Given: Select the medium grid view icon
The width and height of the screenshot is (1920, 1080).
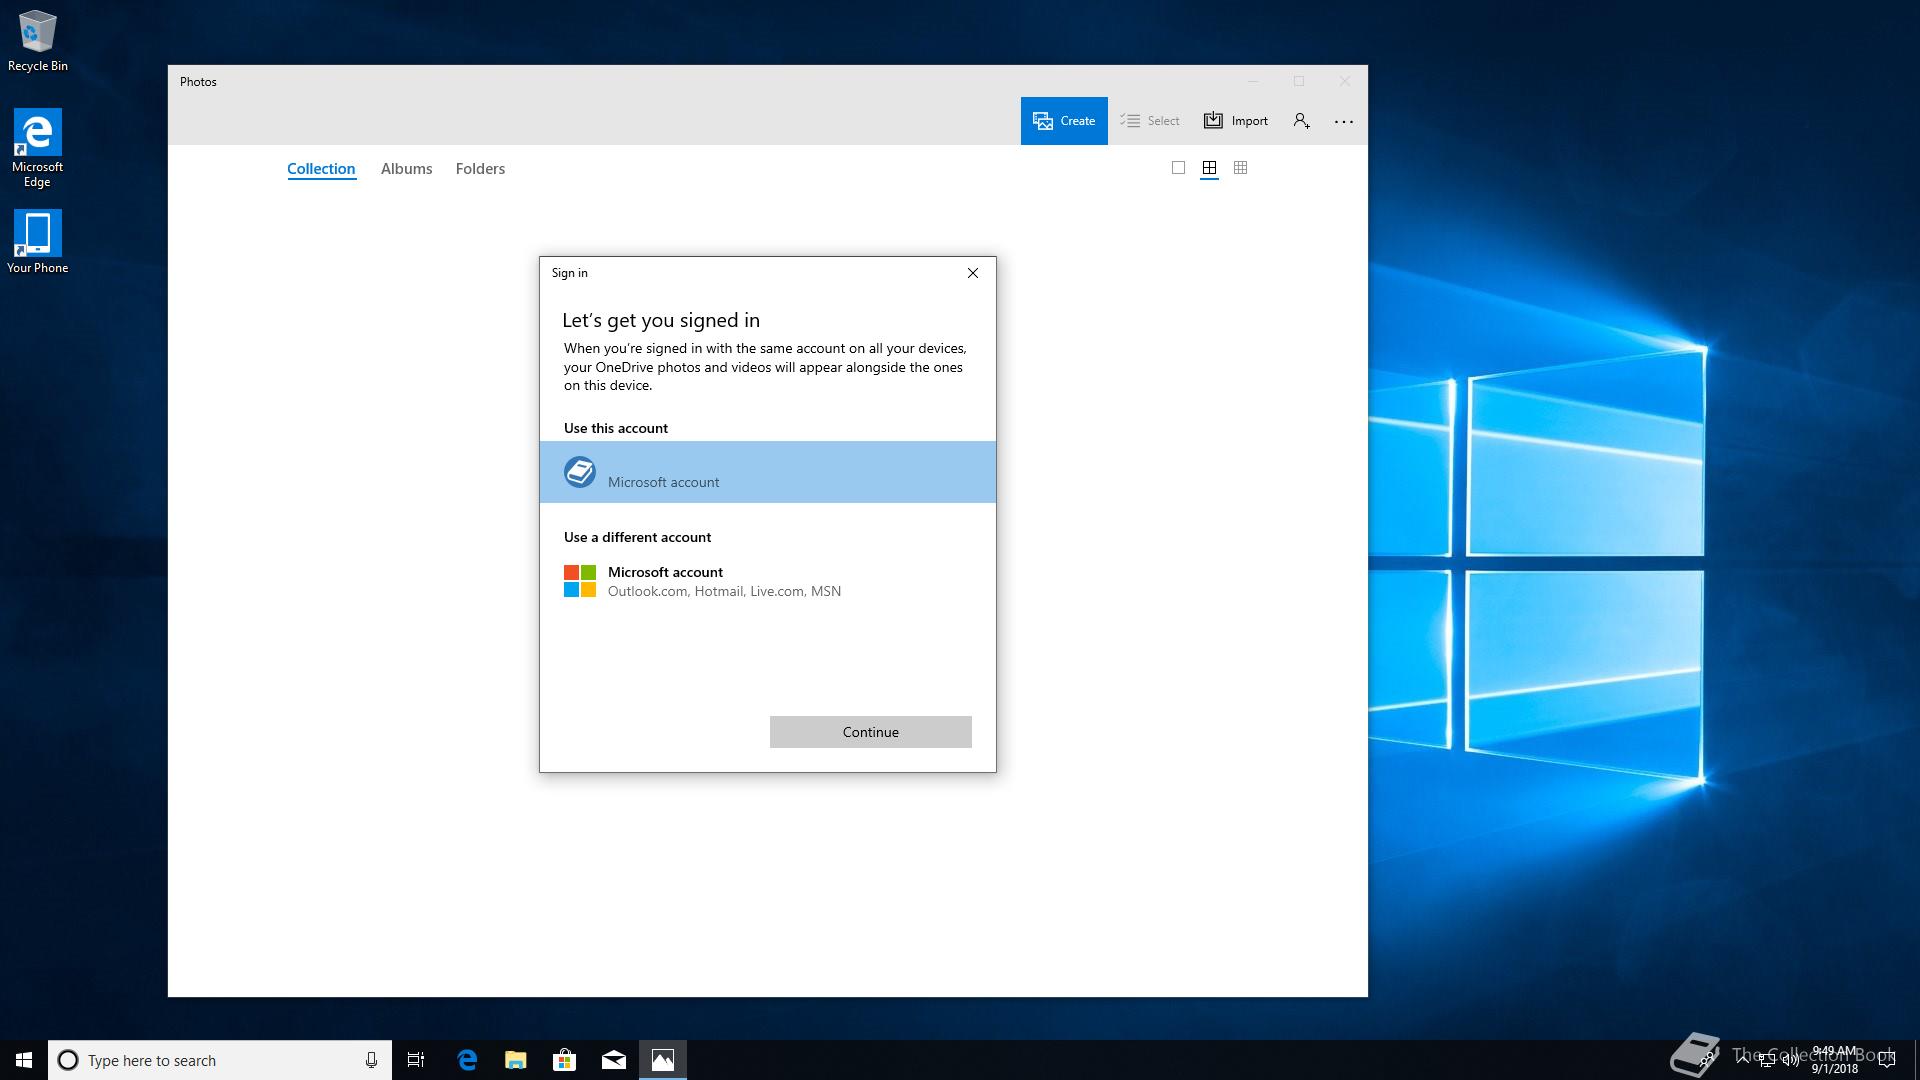Looking at the screenshot, I should (x=1209, y=168).
